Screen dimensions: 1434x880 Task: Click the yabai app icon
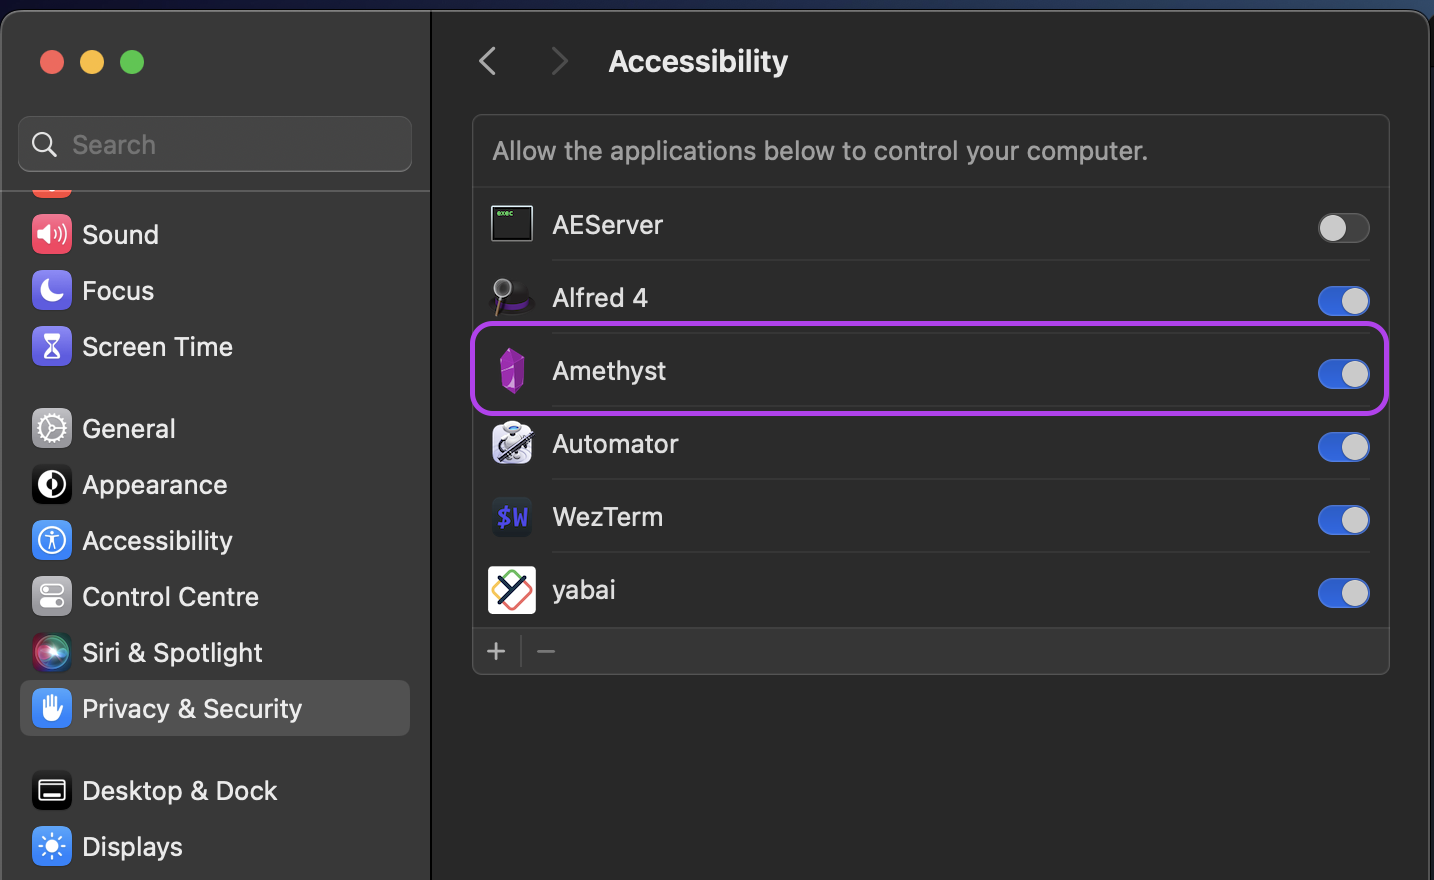tap(512, 590)
